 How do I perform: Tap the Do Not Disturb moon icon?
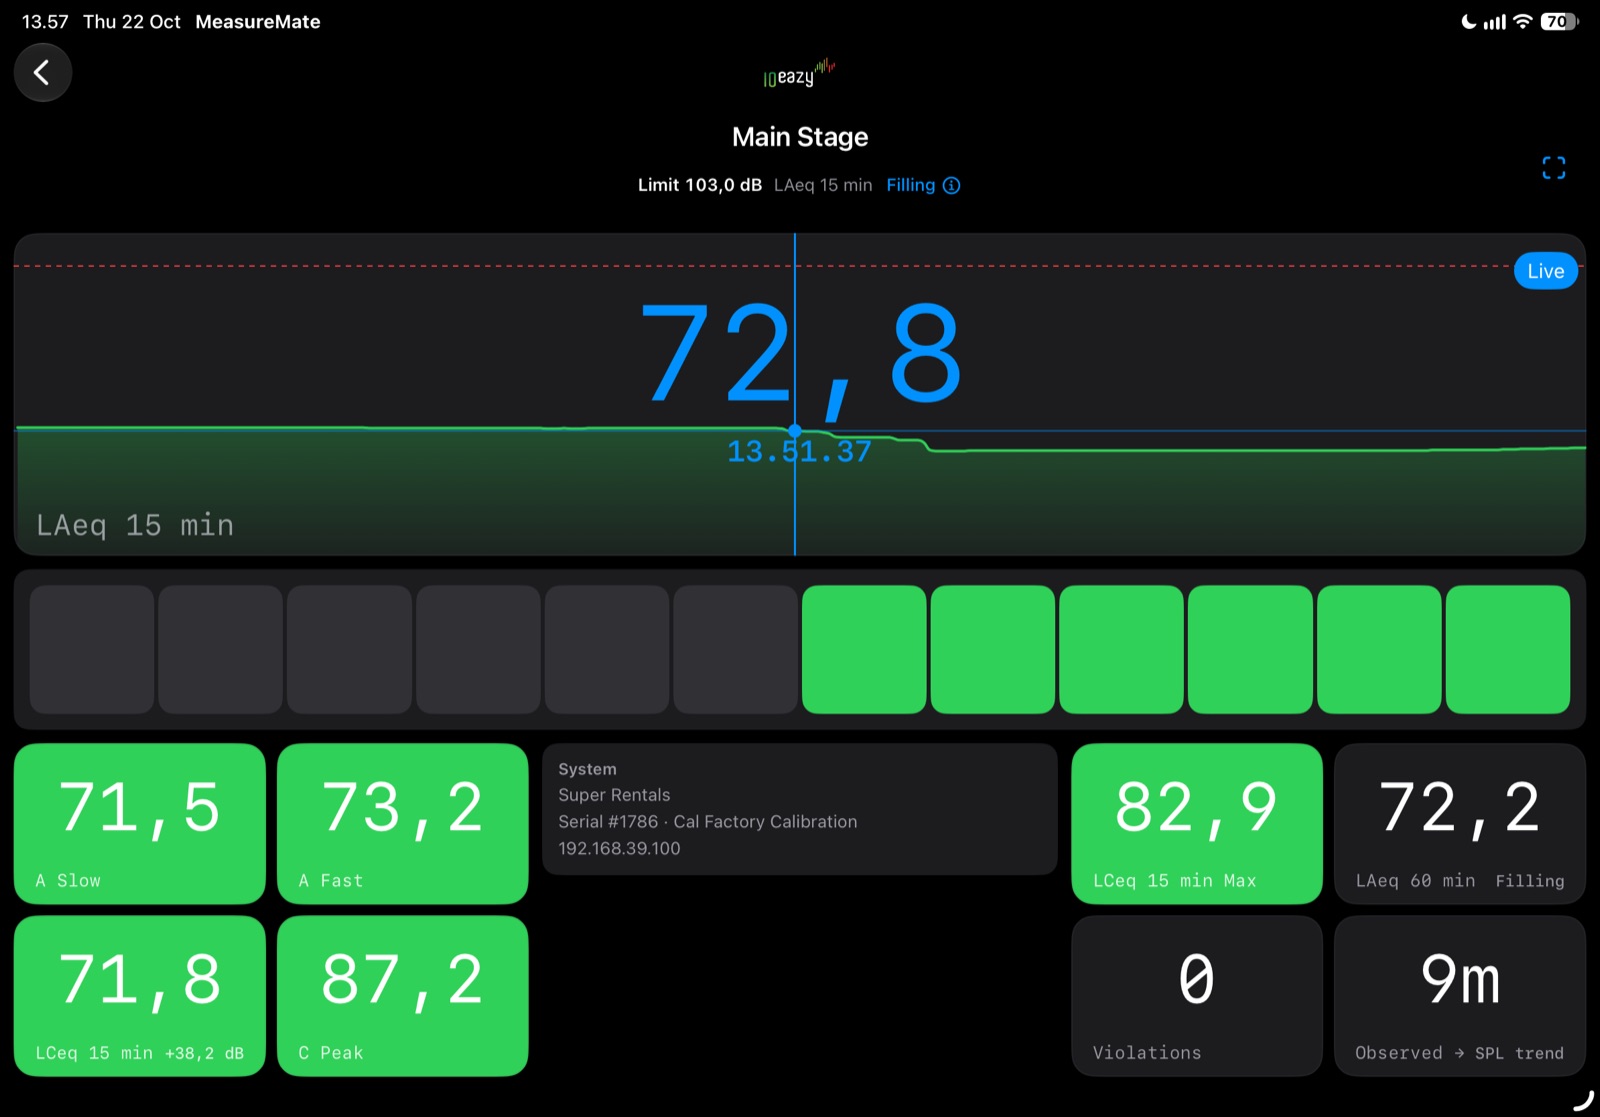click(x=1468, y=22)
